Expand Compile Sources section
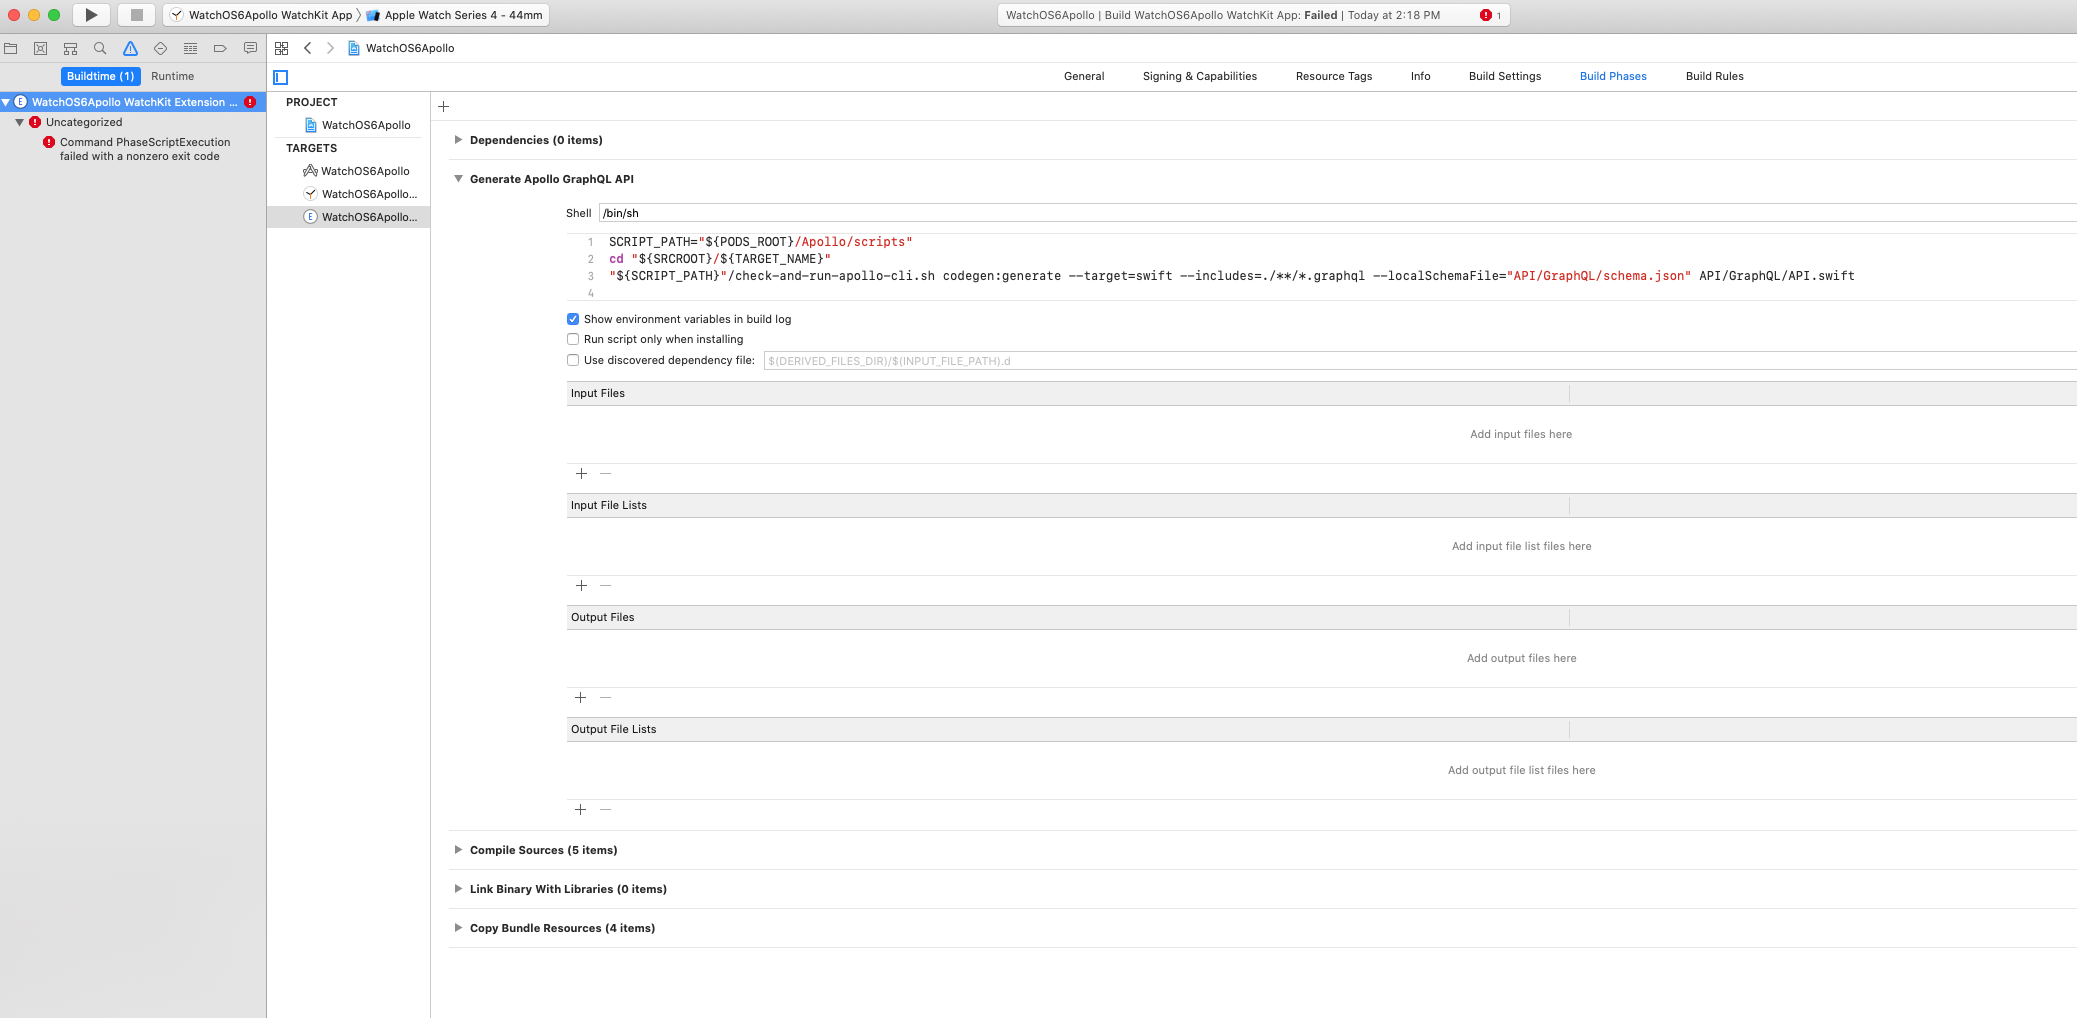Screen dimensions: 2077x1018 click(458, 849)
